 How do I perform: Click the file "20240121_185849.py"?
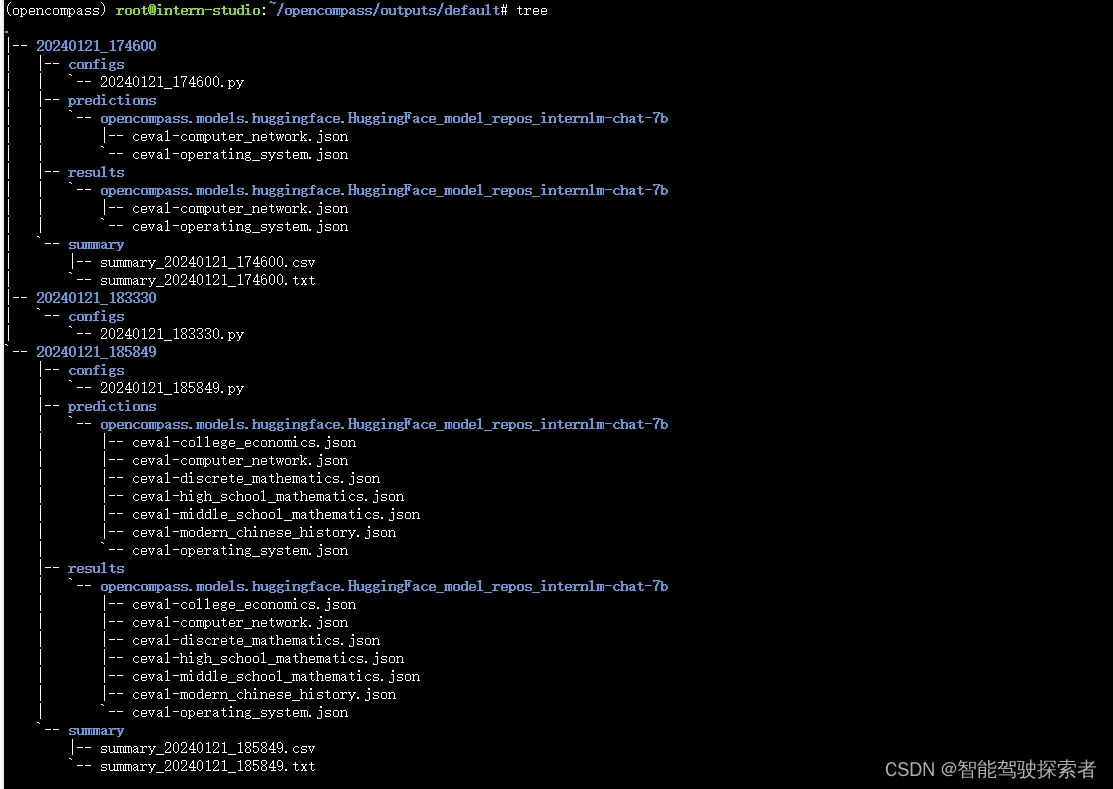pyautogui.click(x=172, y=388)
